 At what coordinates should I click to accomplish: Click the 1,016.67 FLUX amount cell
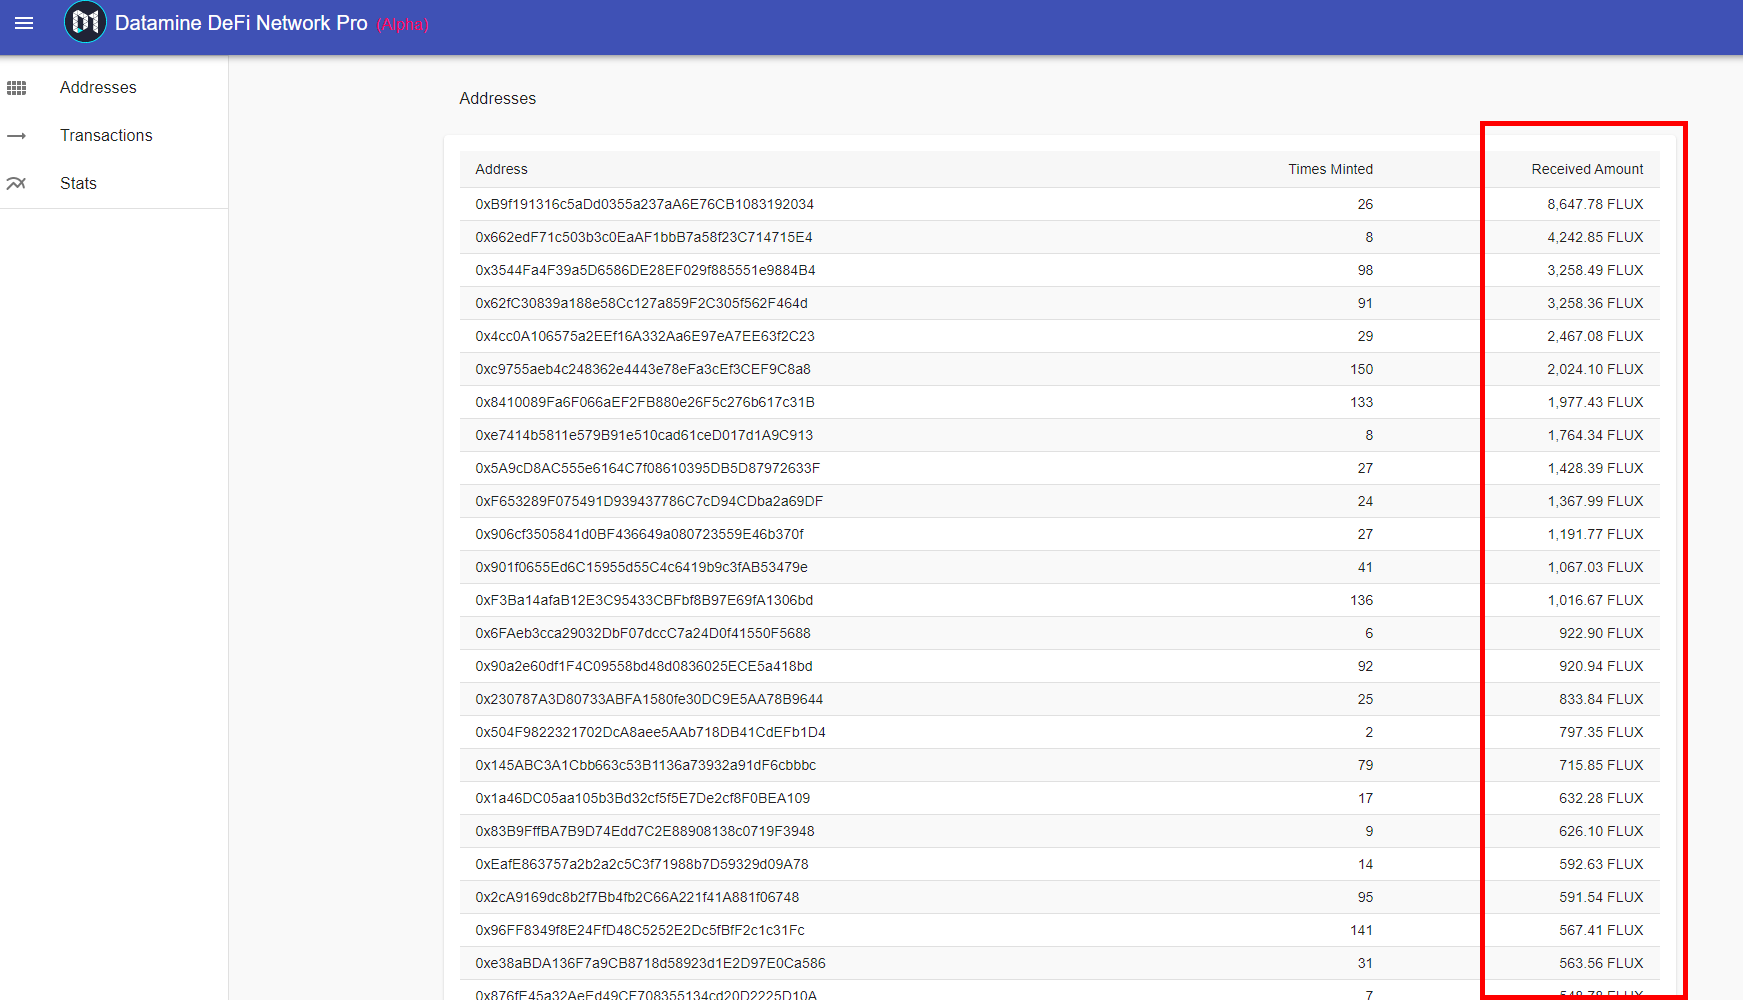(1595, 600)
